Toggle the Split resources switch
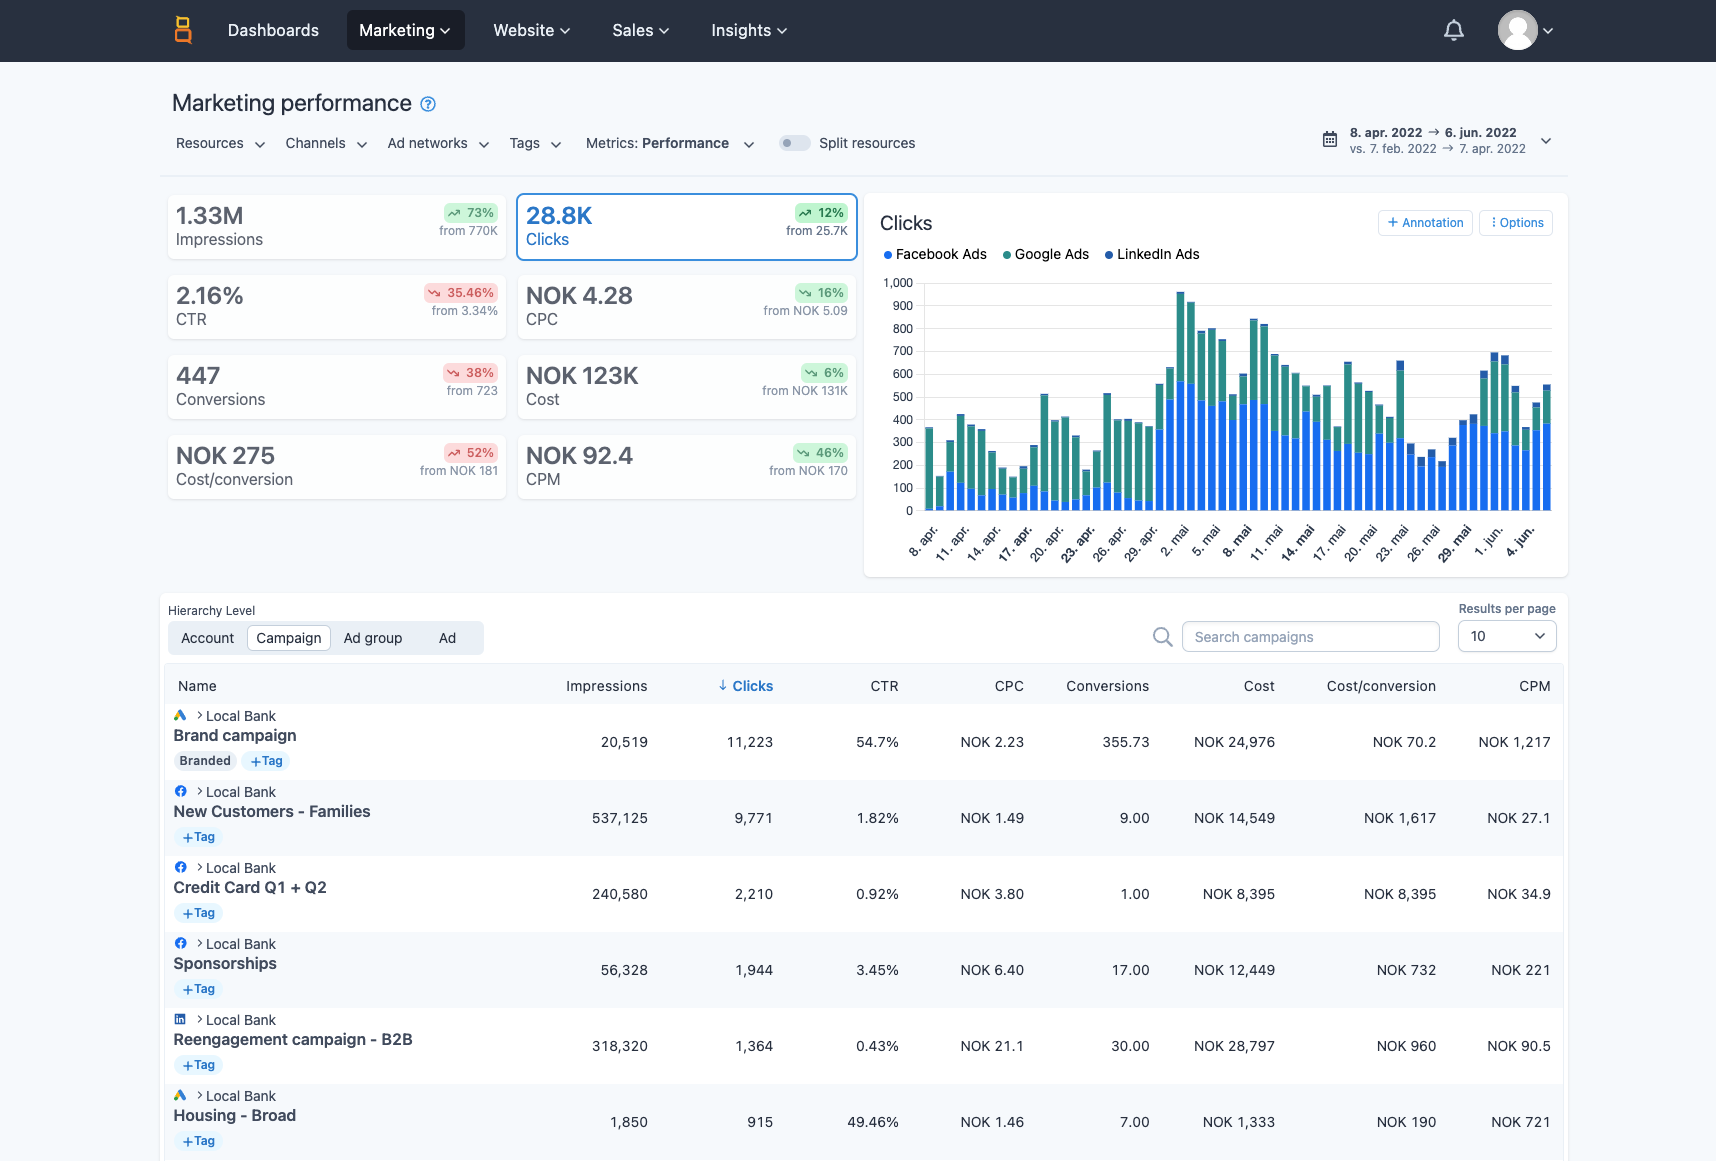 pos(794,143)
